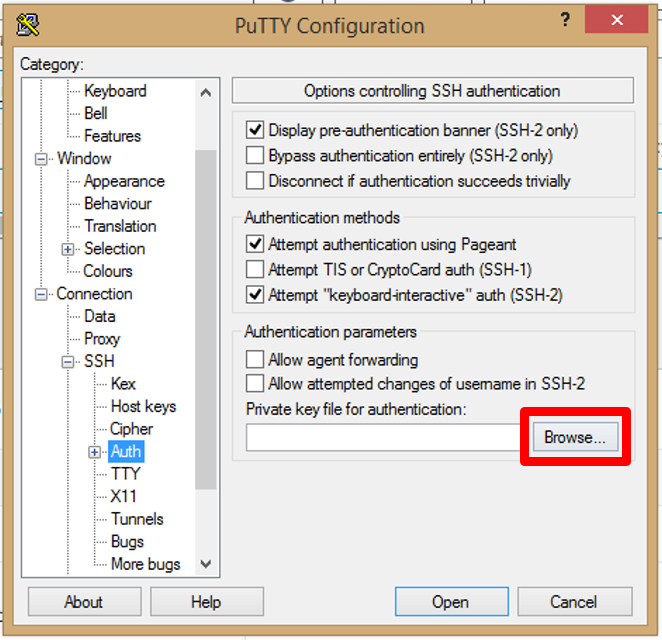Open the Appearance category
The image size is (662, 640).
tap(124, 181)
